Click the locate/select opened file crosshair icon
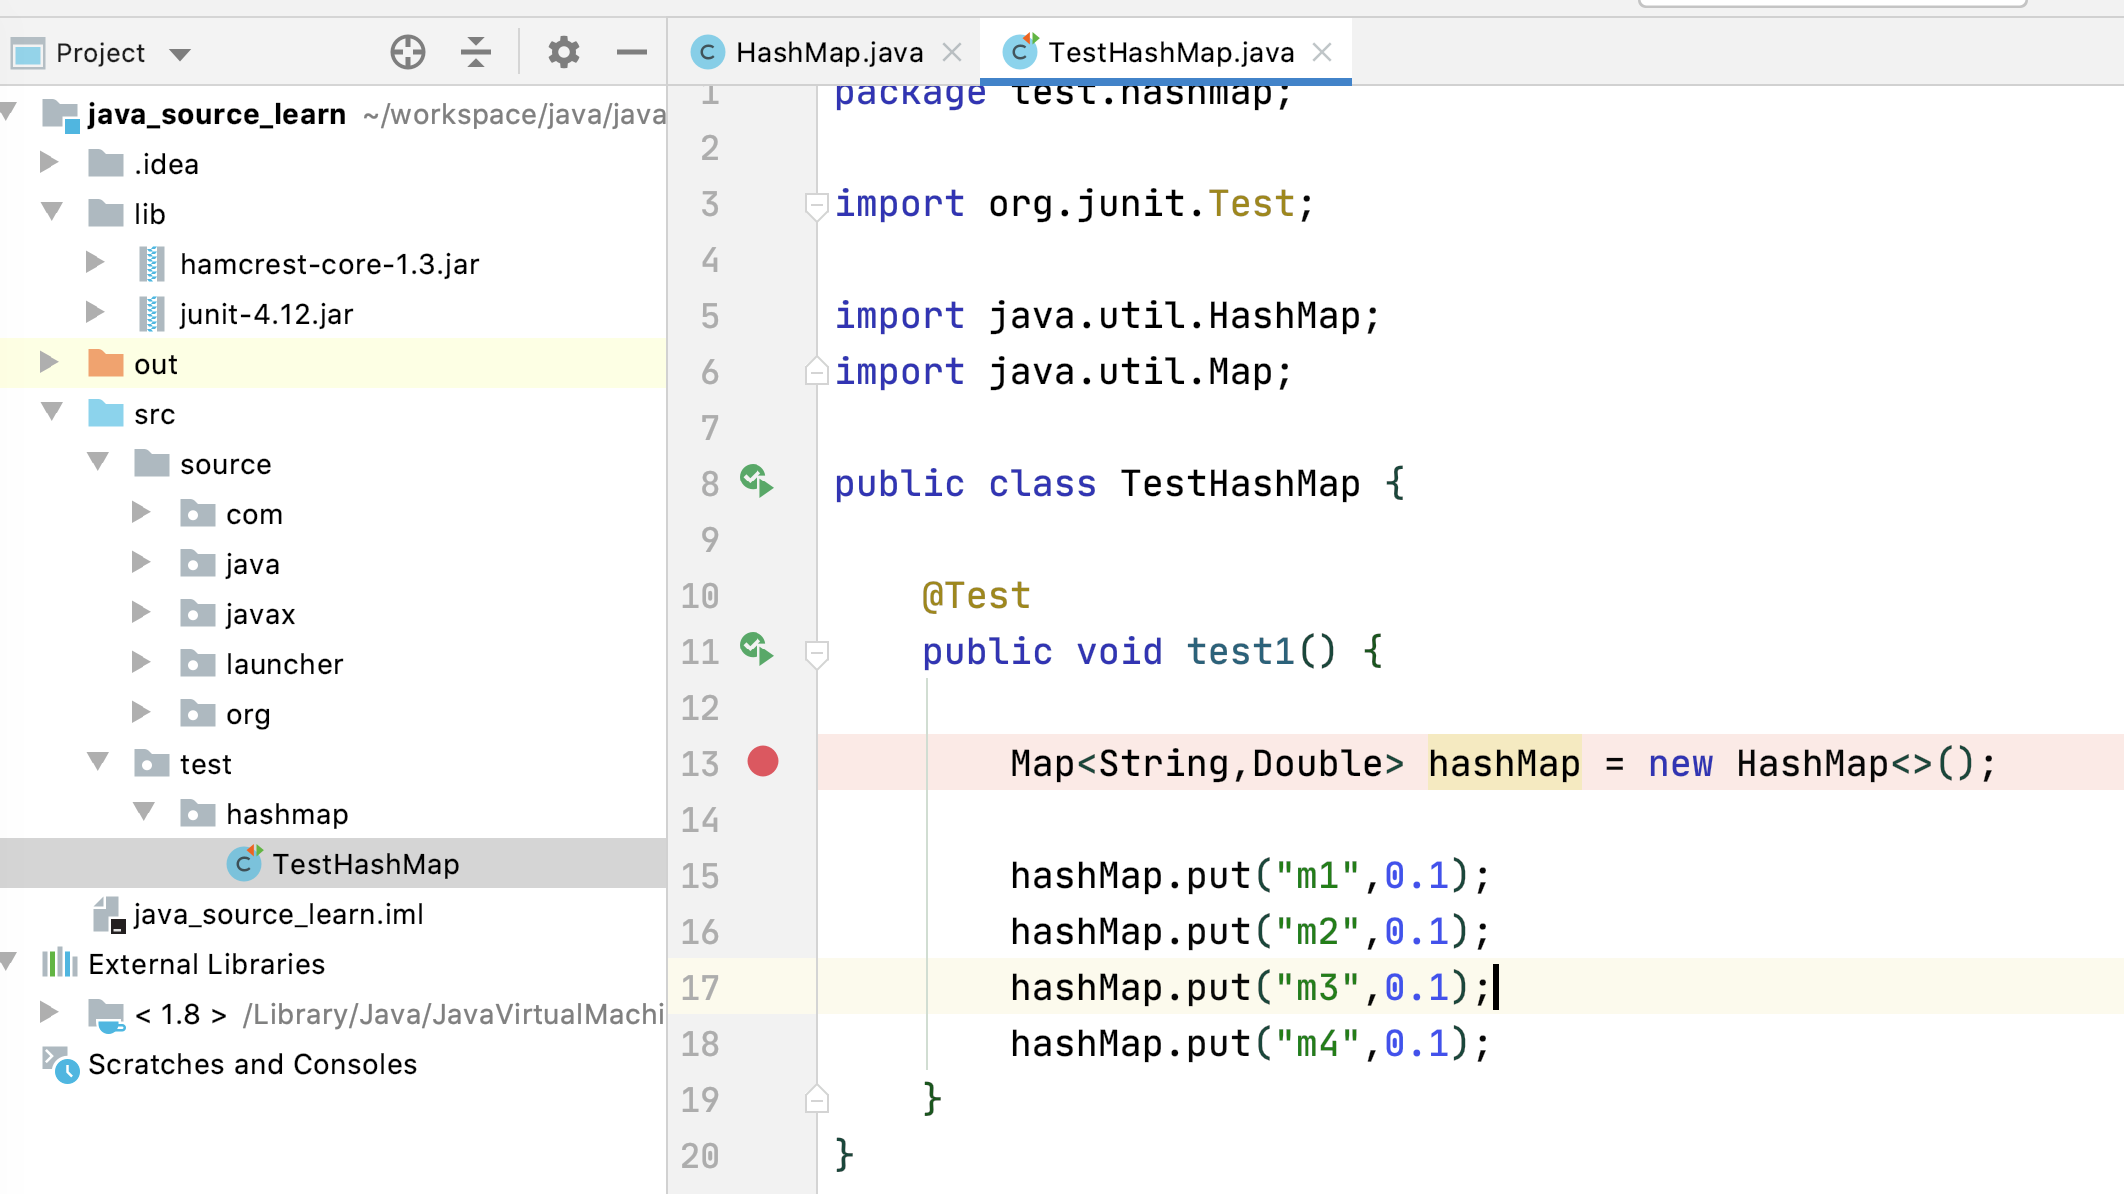This screenshot has height=1194, width=2124. (407, 52)
